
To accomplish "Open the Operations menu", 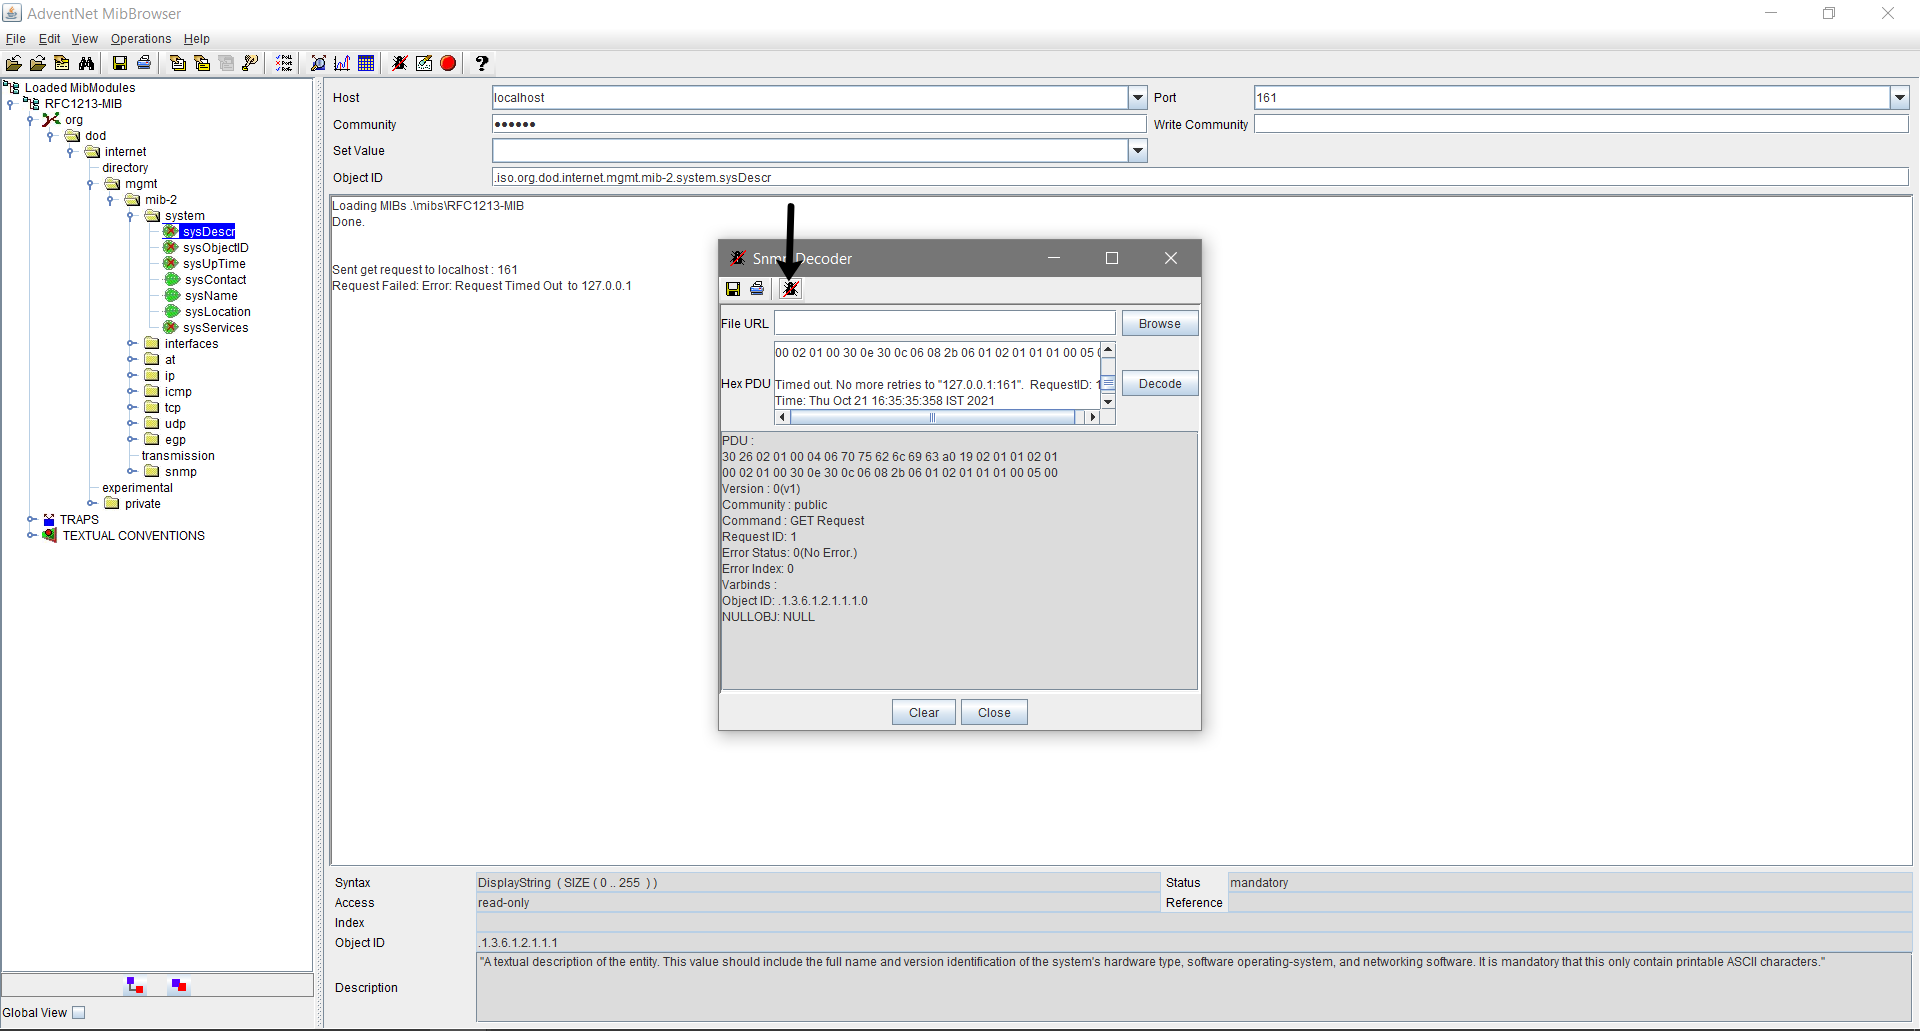I will [x=140, y=39].
